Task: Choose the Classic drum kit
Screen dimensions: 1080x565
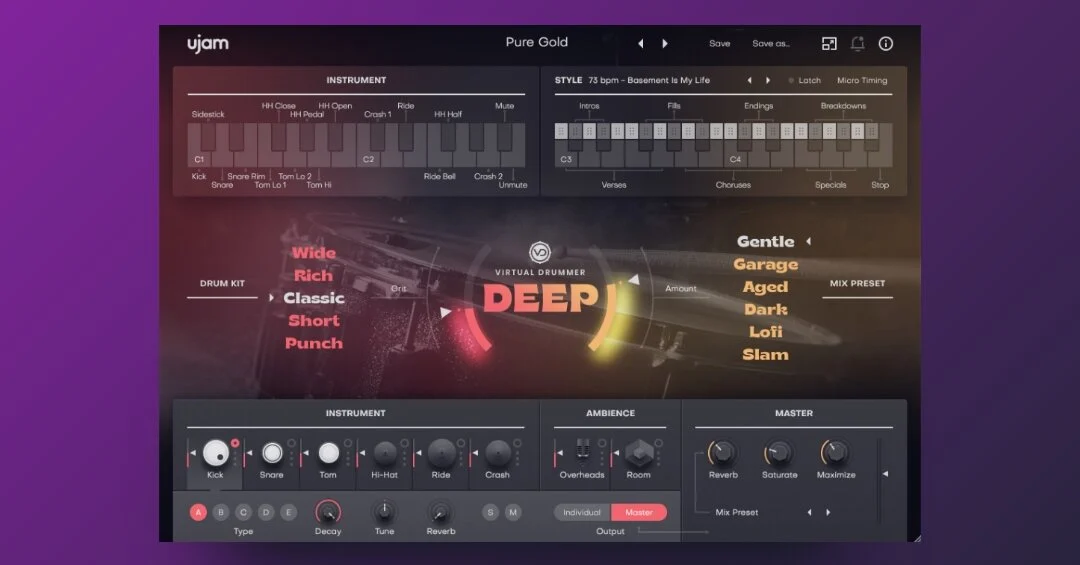Action: (314, 298)
